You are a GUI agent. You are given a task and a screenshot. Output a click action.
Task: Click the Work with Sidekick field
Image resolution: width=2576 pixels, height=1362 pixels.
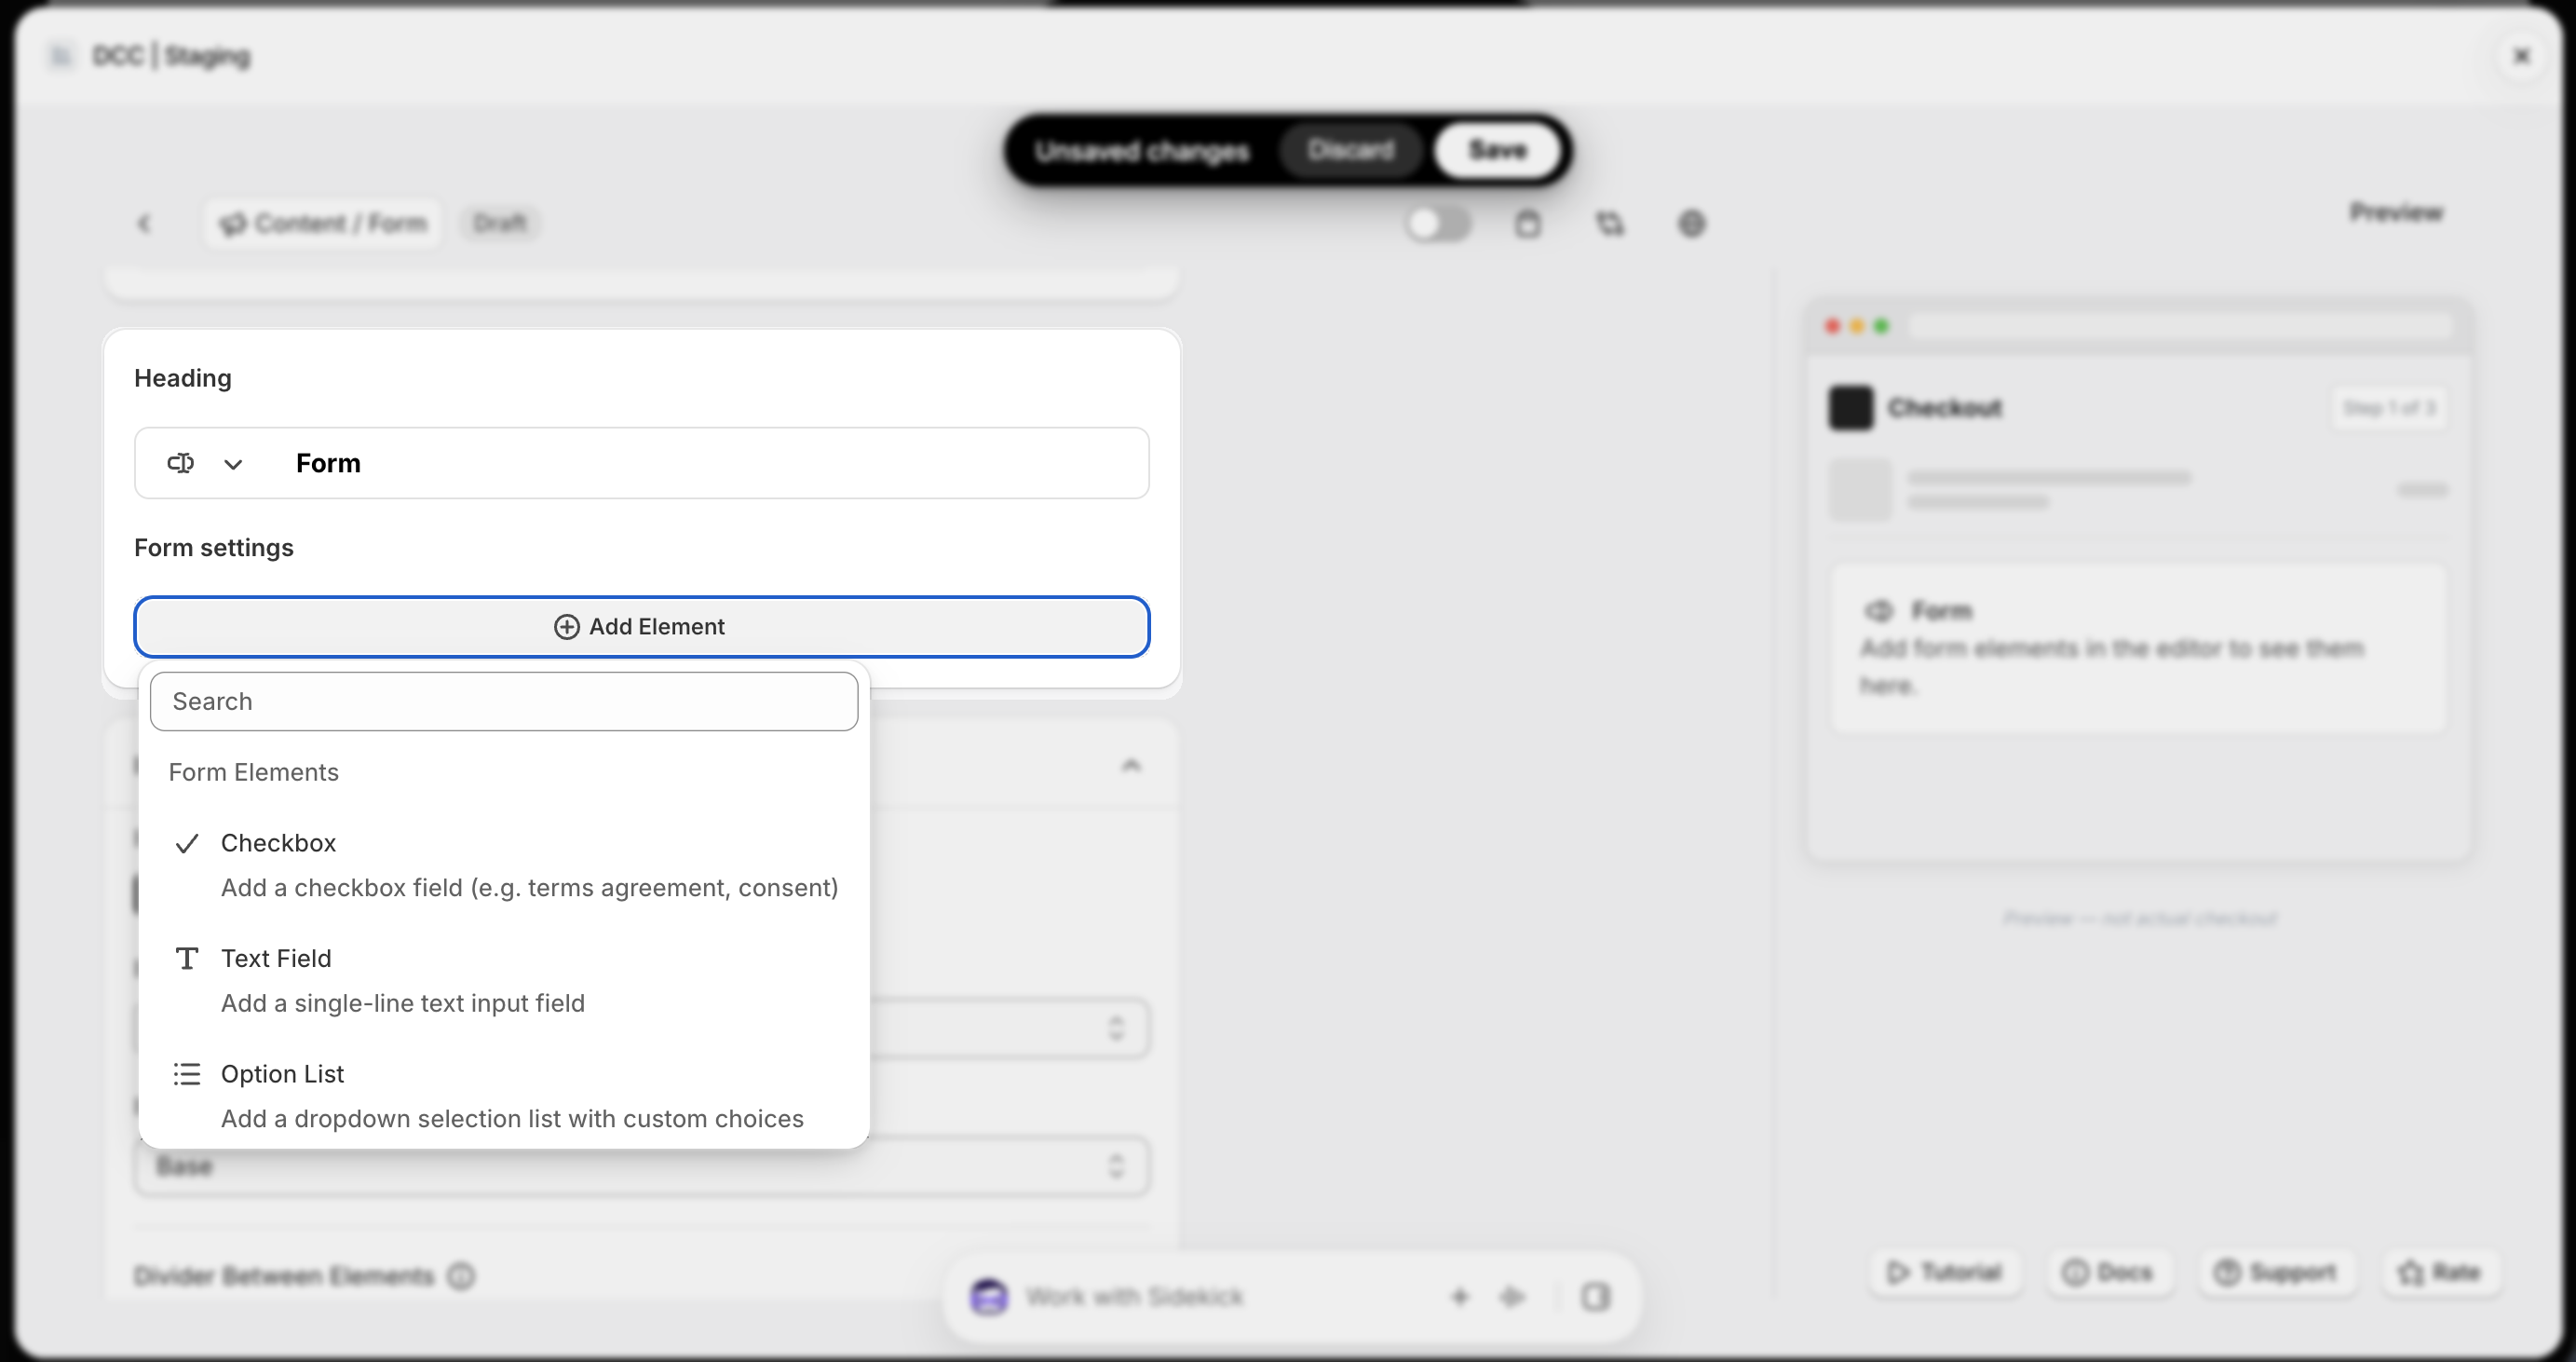[1134, 1297]
